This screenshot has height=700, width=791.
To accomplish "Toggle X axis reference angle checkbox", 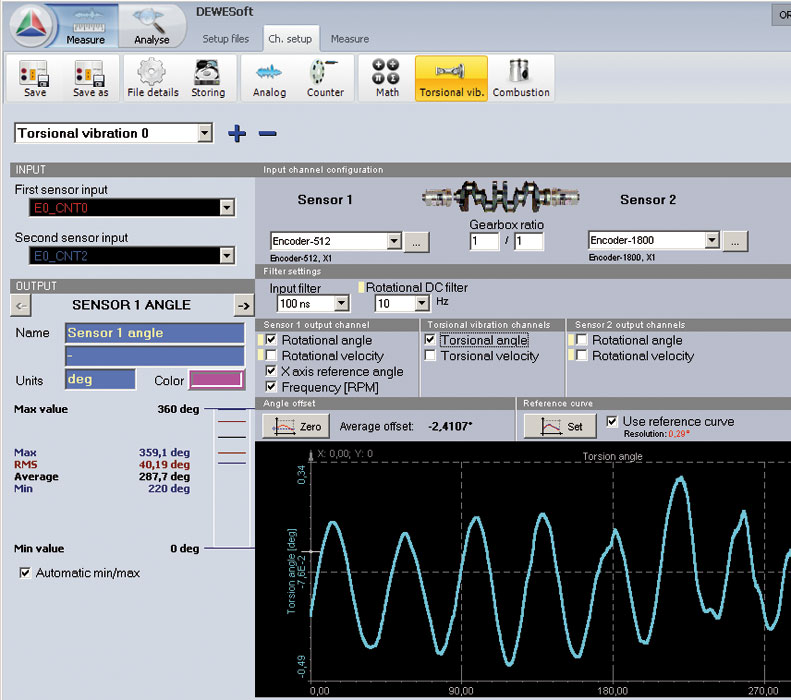I will click(x=271, y=371).
